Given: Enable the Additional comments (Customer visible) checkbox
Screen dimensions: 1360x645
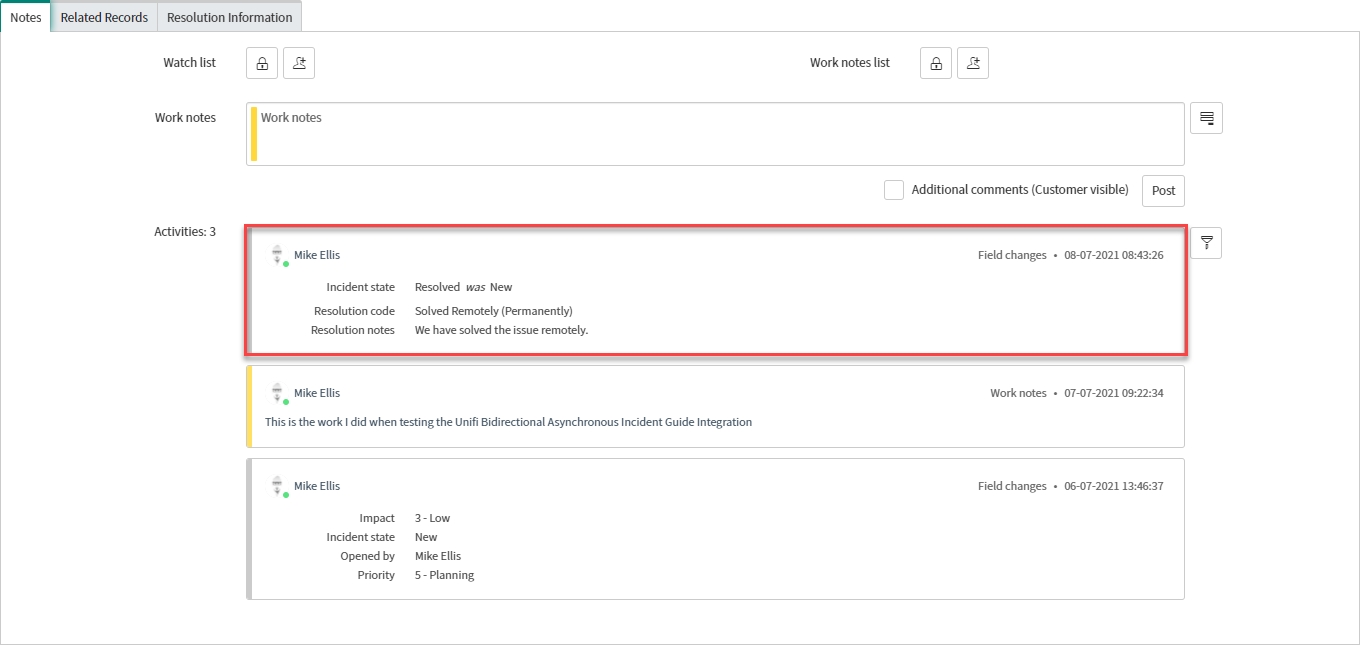Looking at the screenshot, I should coord(894,190).
